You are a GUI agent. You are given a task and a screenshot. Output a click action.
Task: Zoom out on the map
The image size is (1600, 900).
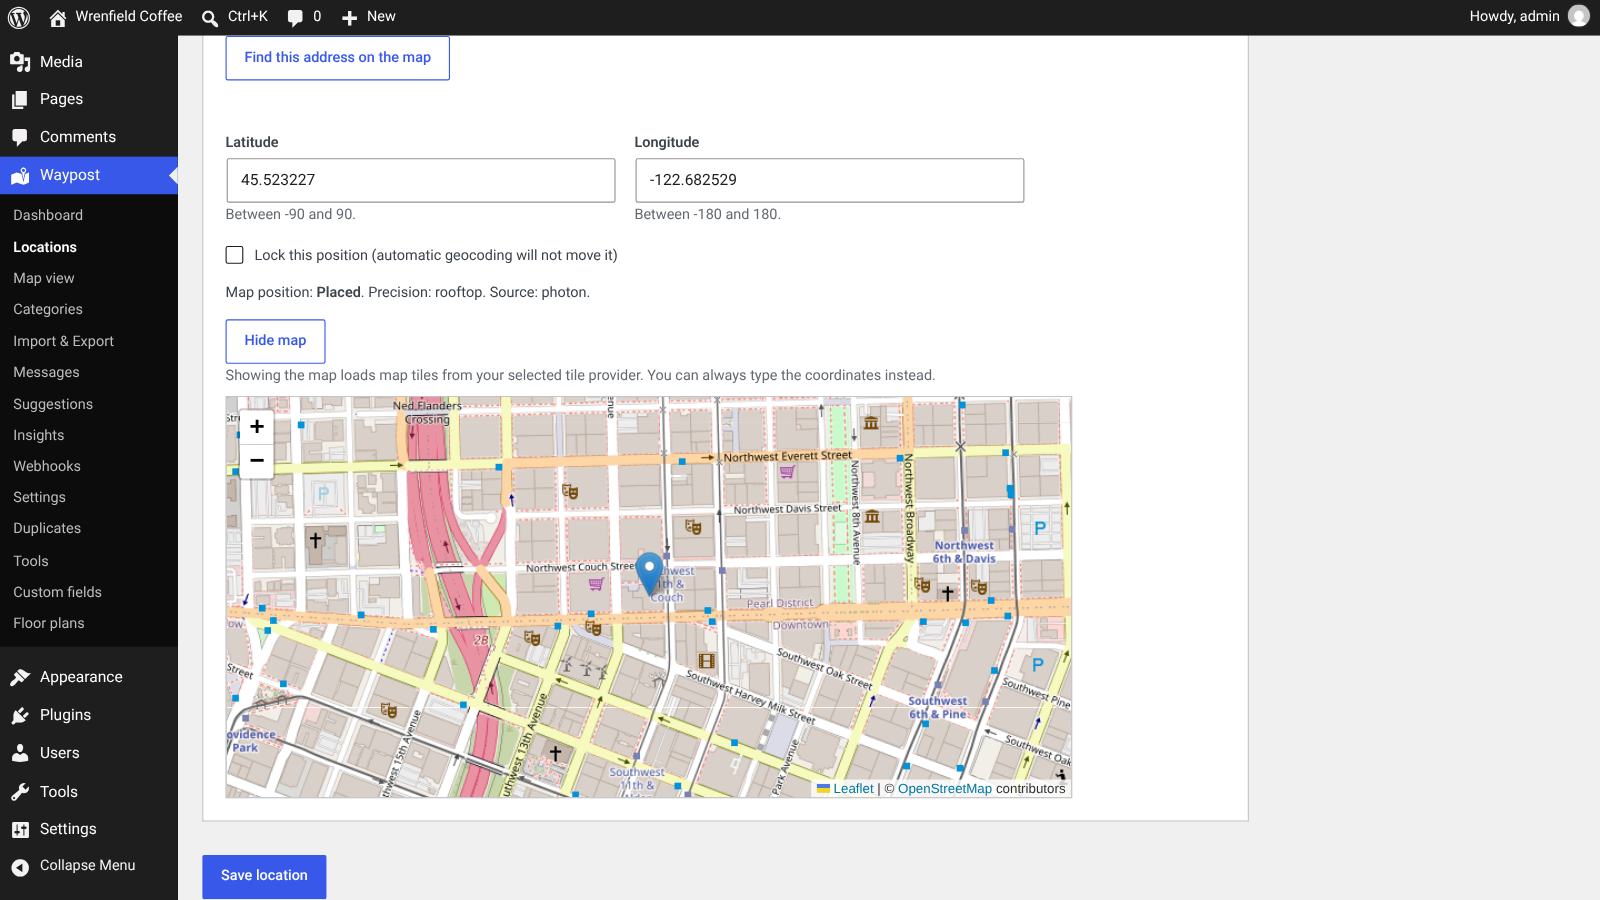pos(257,461)
